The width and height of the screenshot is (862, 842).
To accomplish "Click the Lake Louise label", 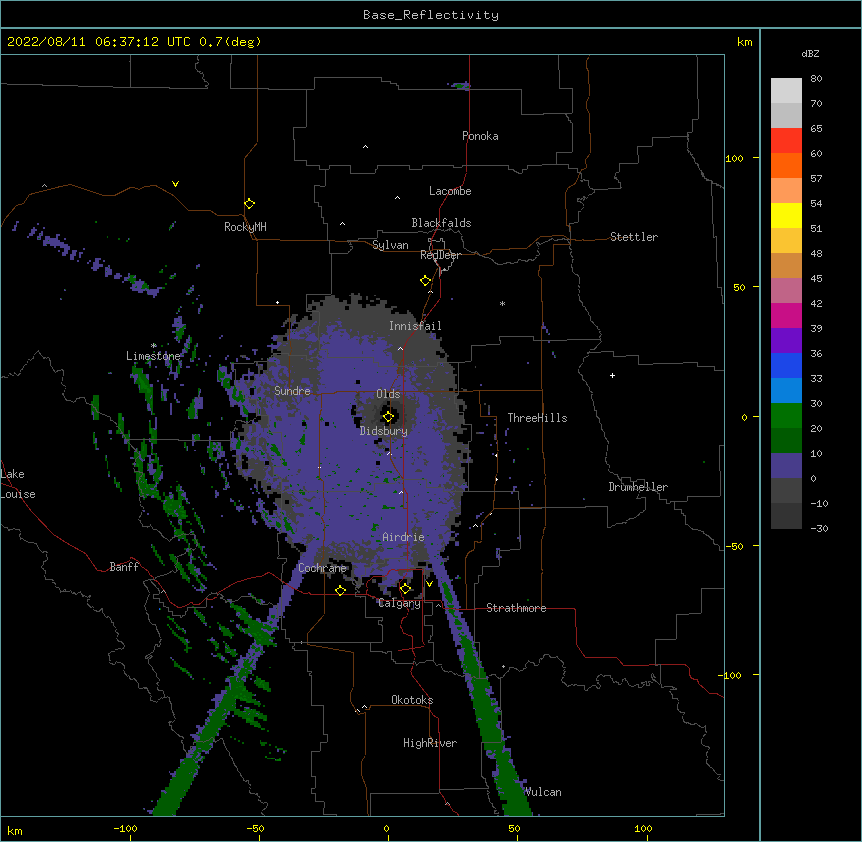I will click(18, 484).
